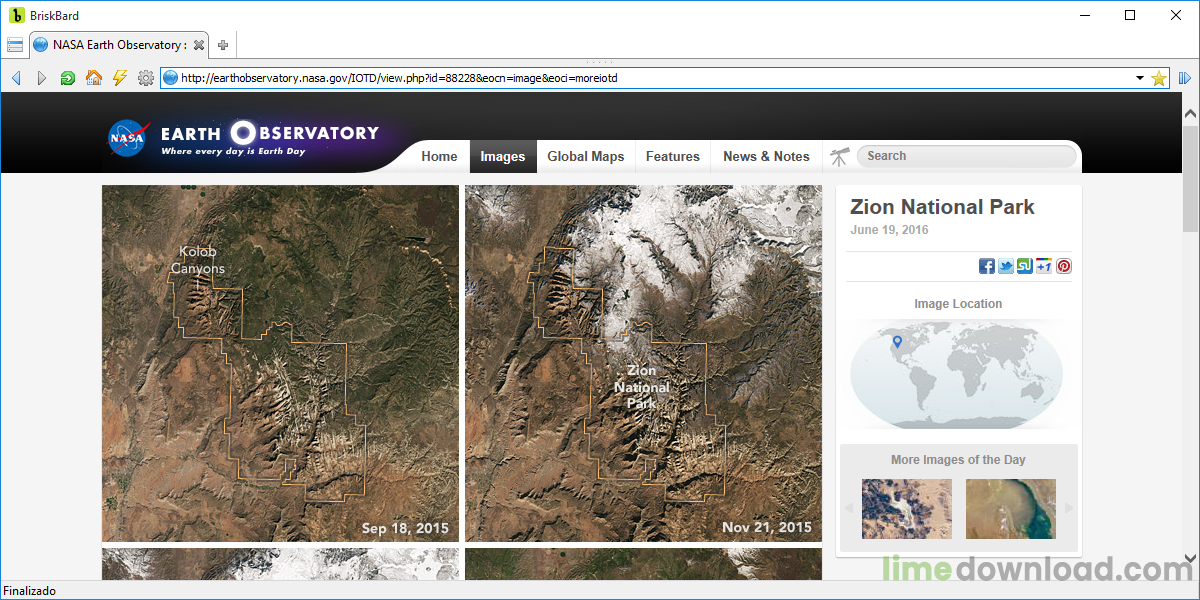The height and width of the screenshot is (600, 1200).
Task: Click the NASA meatball logo
Action: 128,139
